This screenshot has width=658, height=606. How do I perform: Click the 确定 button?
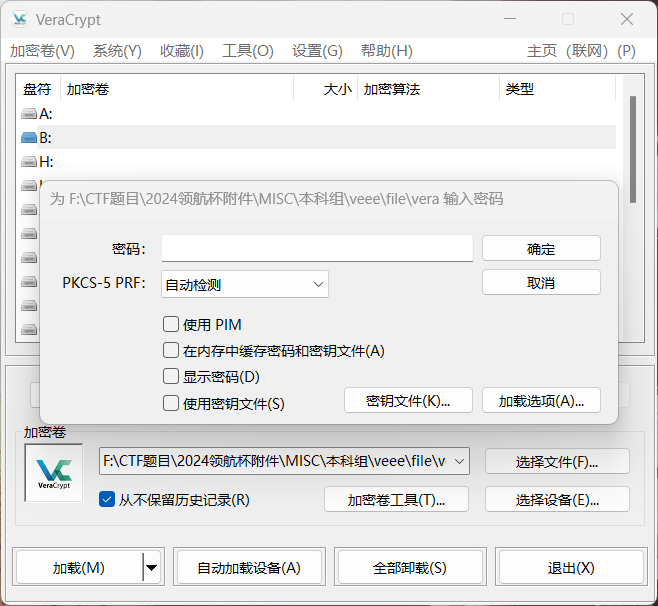[x=541, y=249]
